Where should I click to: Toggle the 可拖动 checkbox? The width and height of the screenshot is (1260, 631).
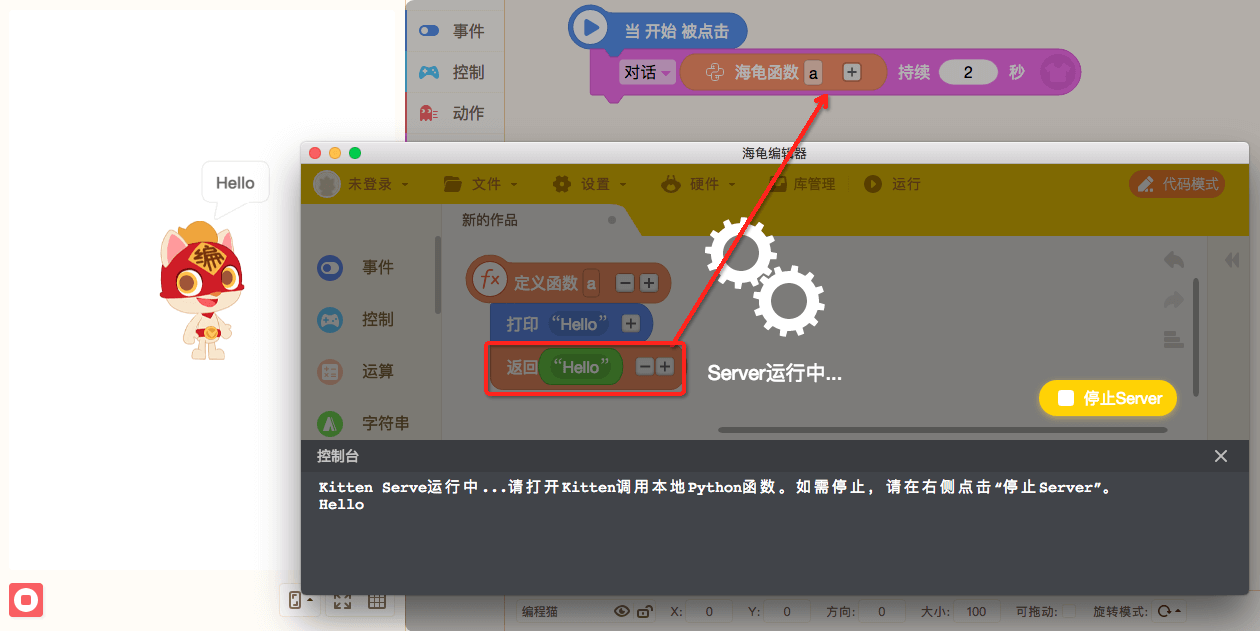(1069, 611)
